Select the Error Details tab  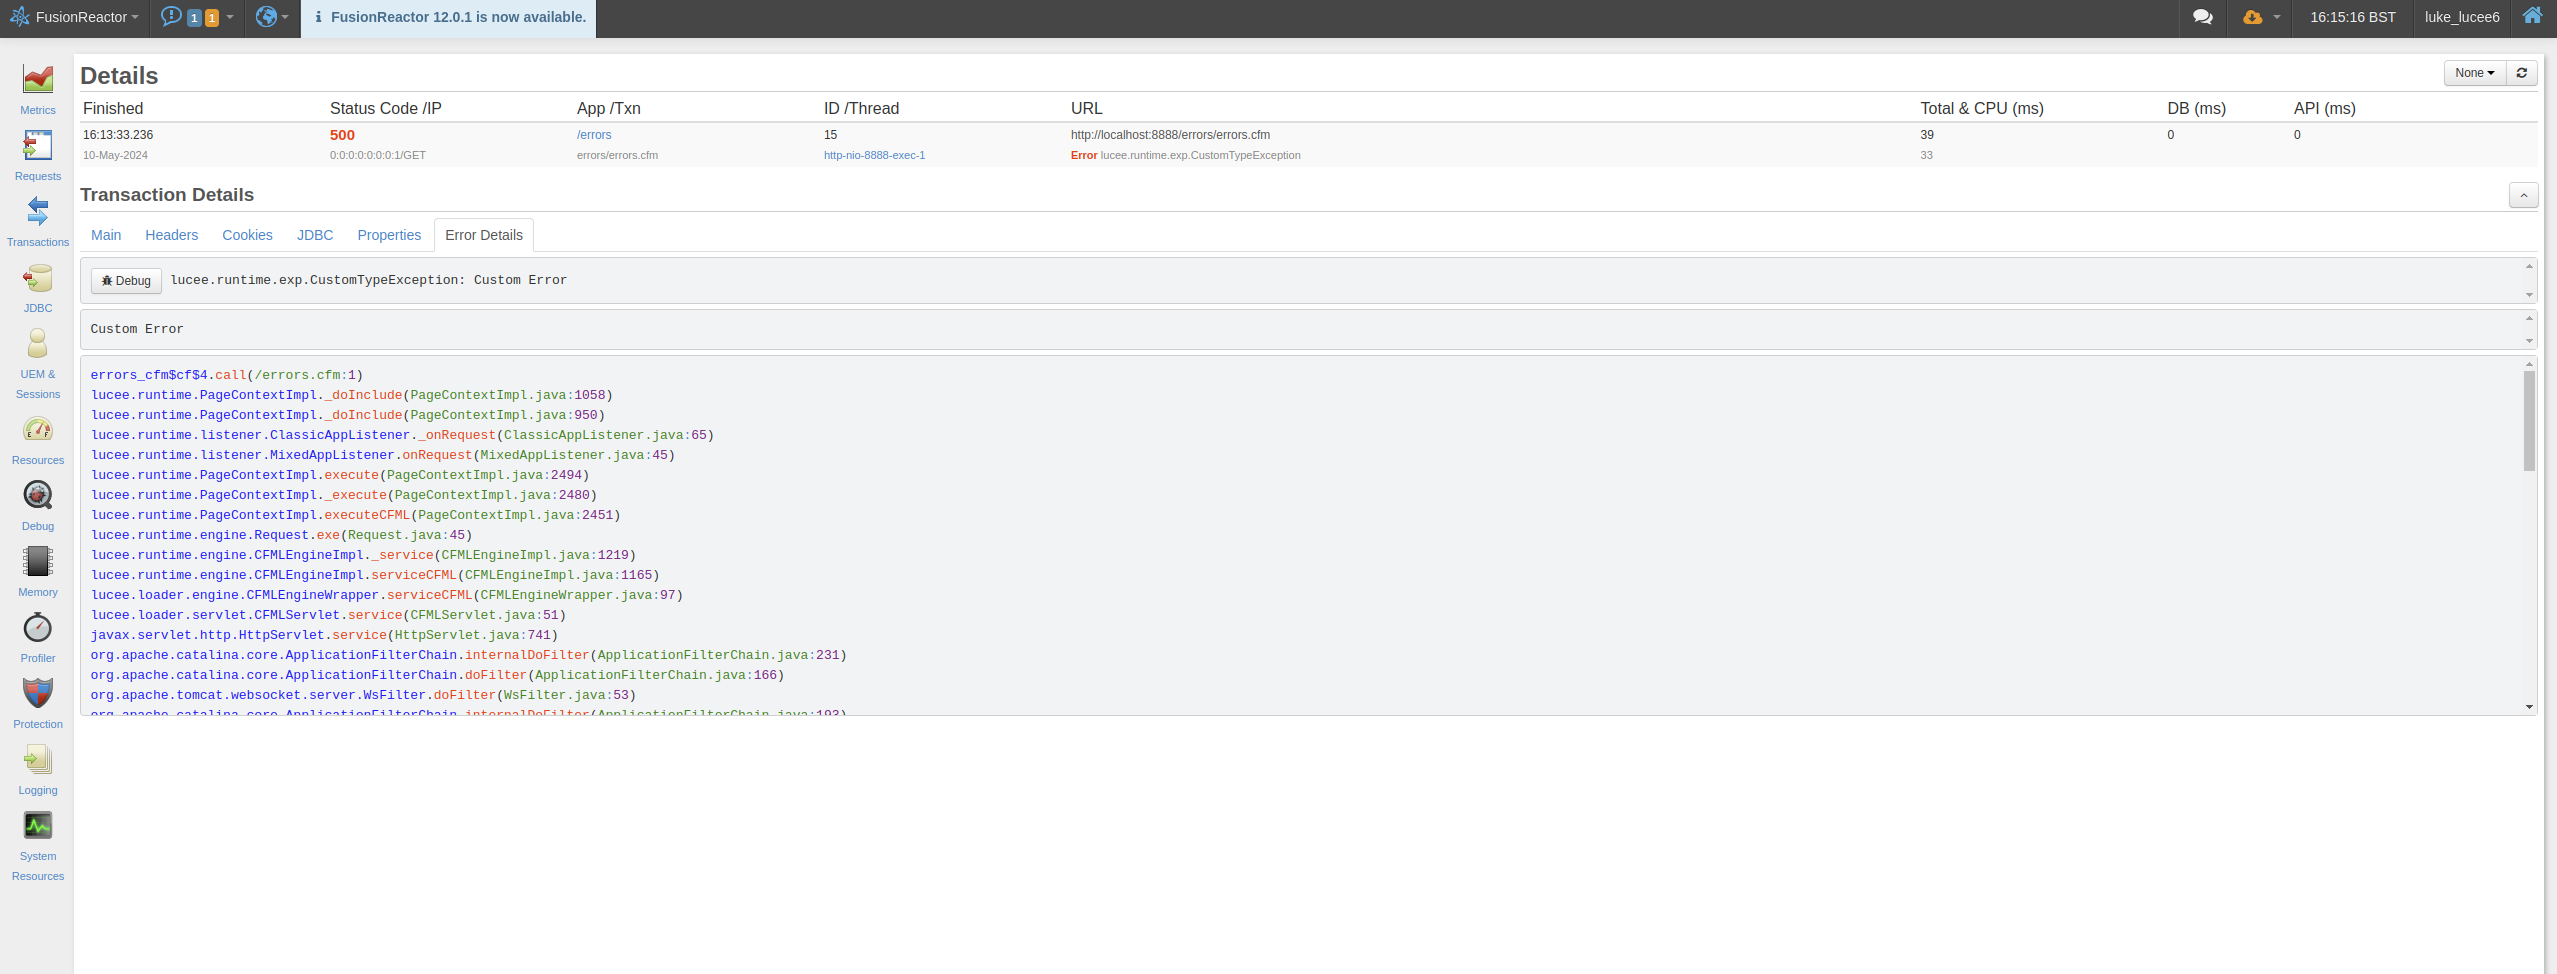[x=484, y=235]
